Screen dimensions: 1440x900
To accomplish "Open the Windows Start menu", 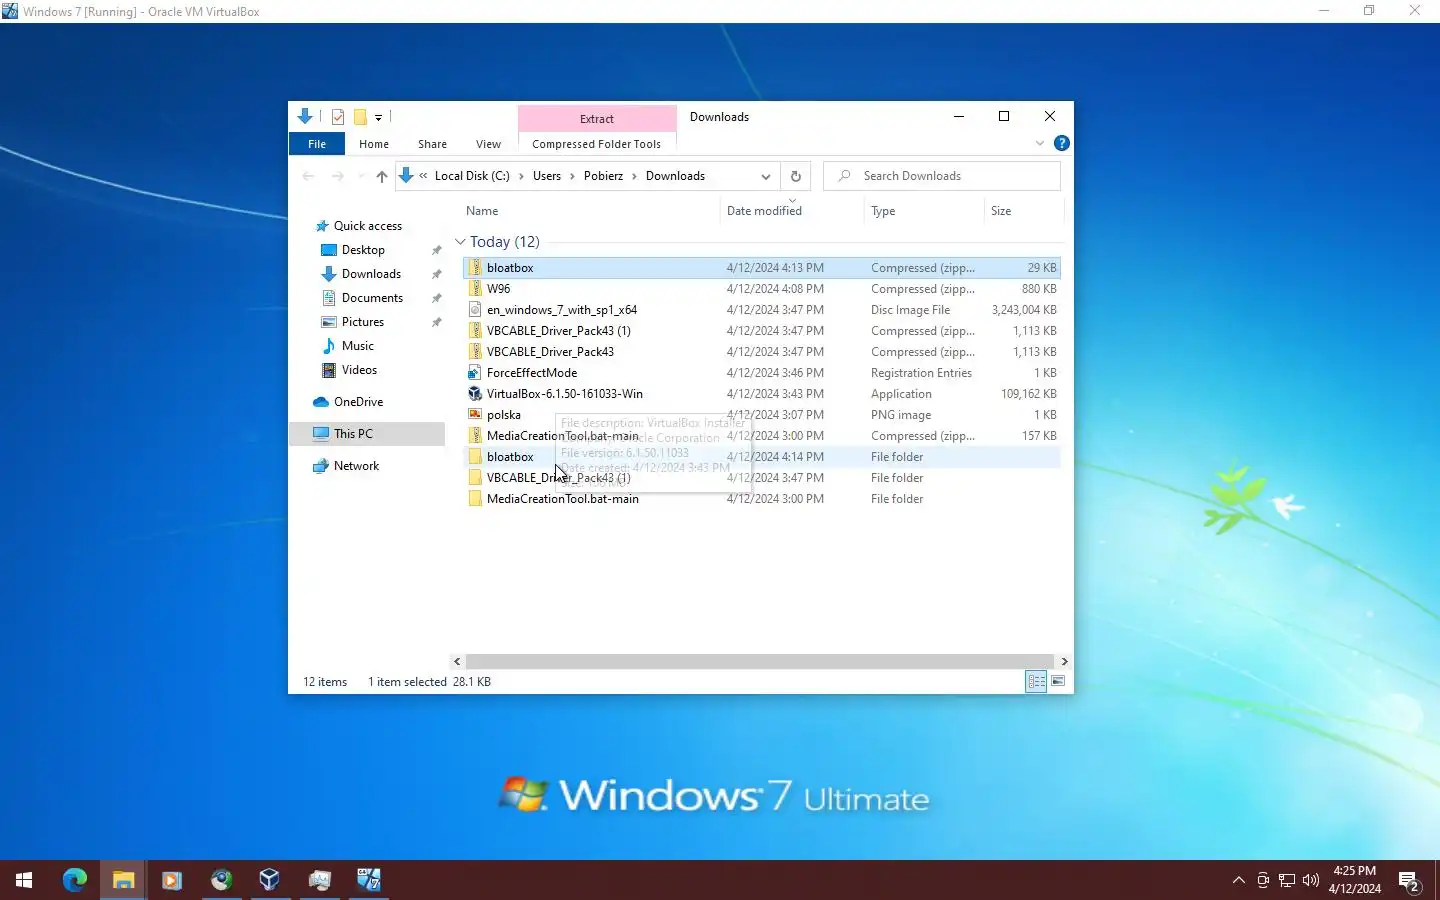I will click(x=24, y=880).
